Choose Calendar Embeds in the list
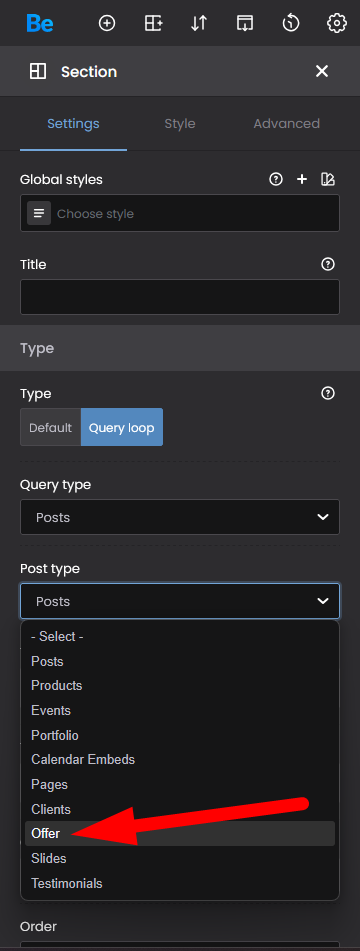 tap(180, 759)
